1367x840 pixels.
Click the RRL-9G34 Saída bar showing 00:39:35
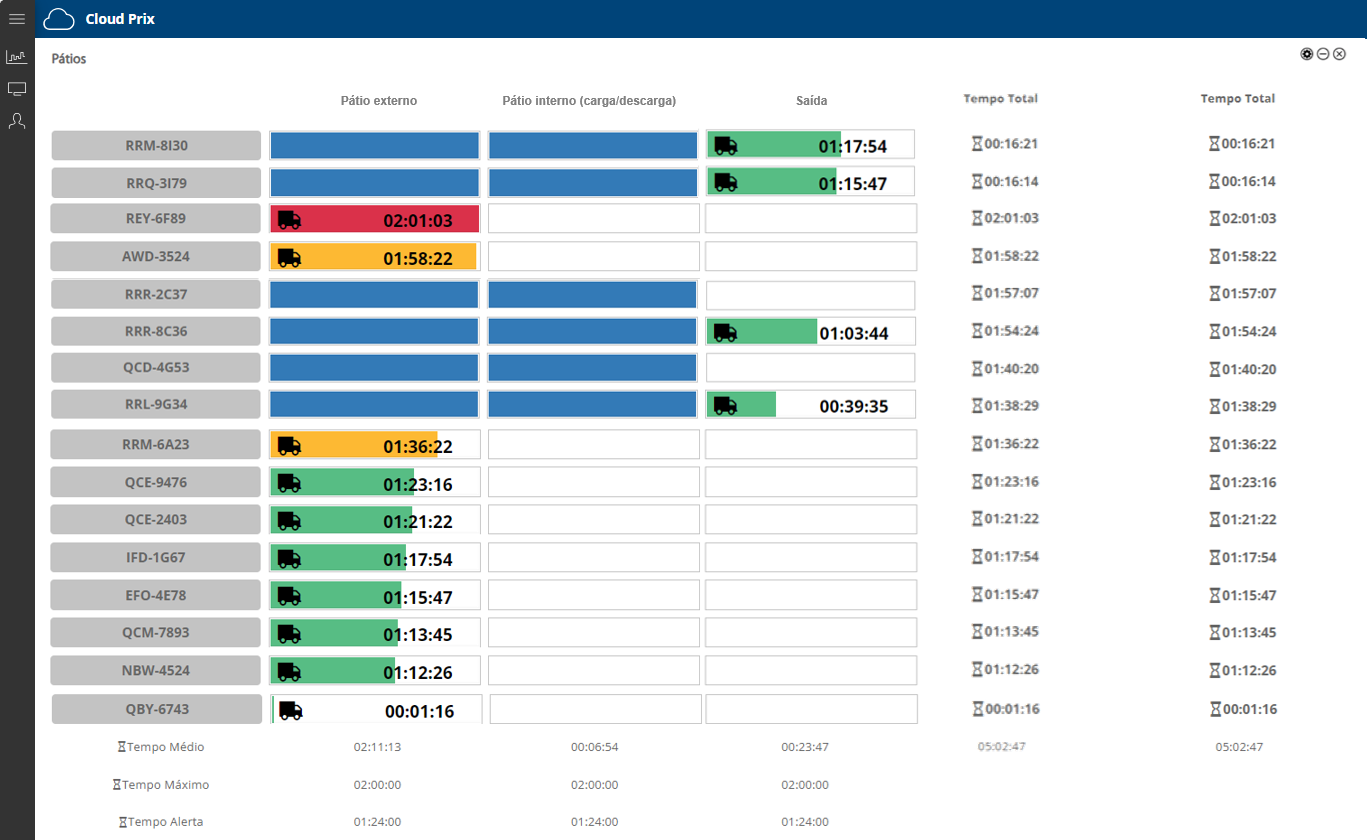810,405
